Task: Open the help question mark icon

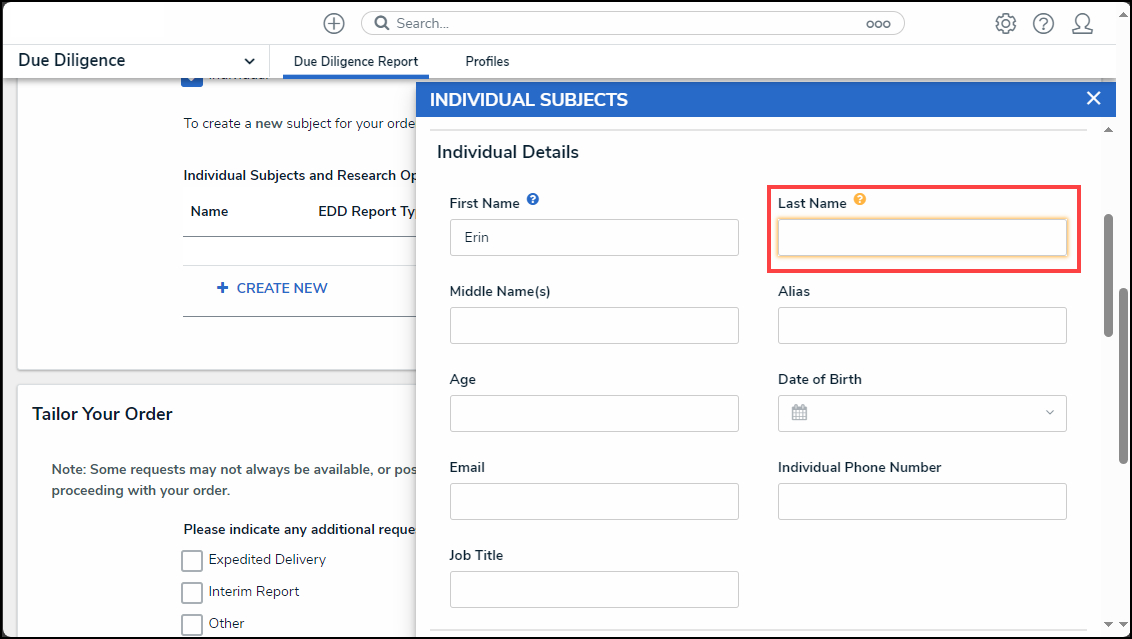Action: (x=1043, y=24)
